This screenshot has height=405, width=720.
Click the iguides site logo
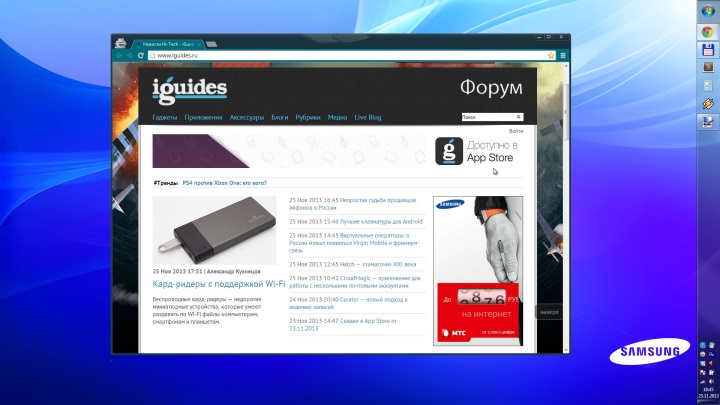190,89
